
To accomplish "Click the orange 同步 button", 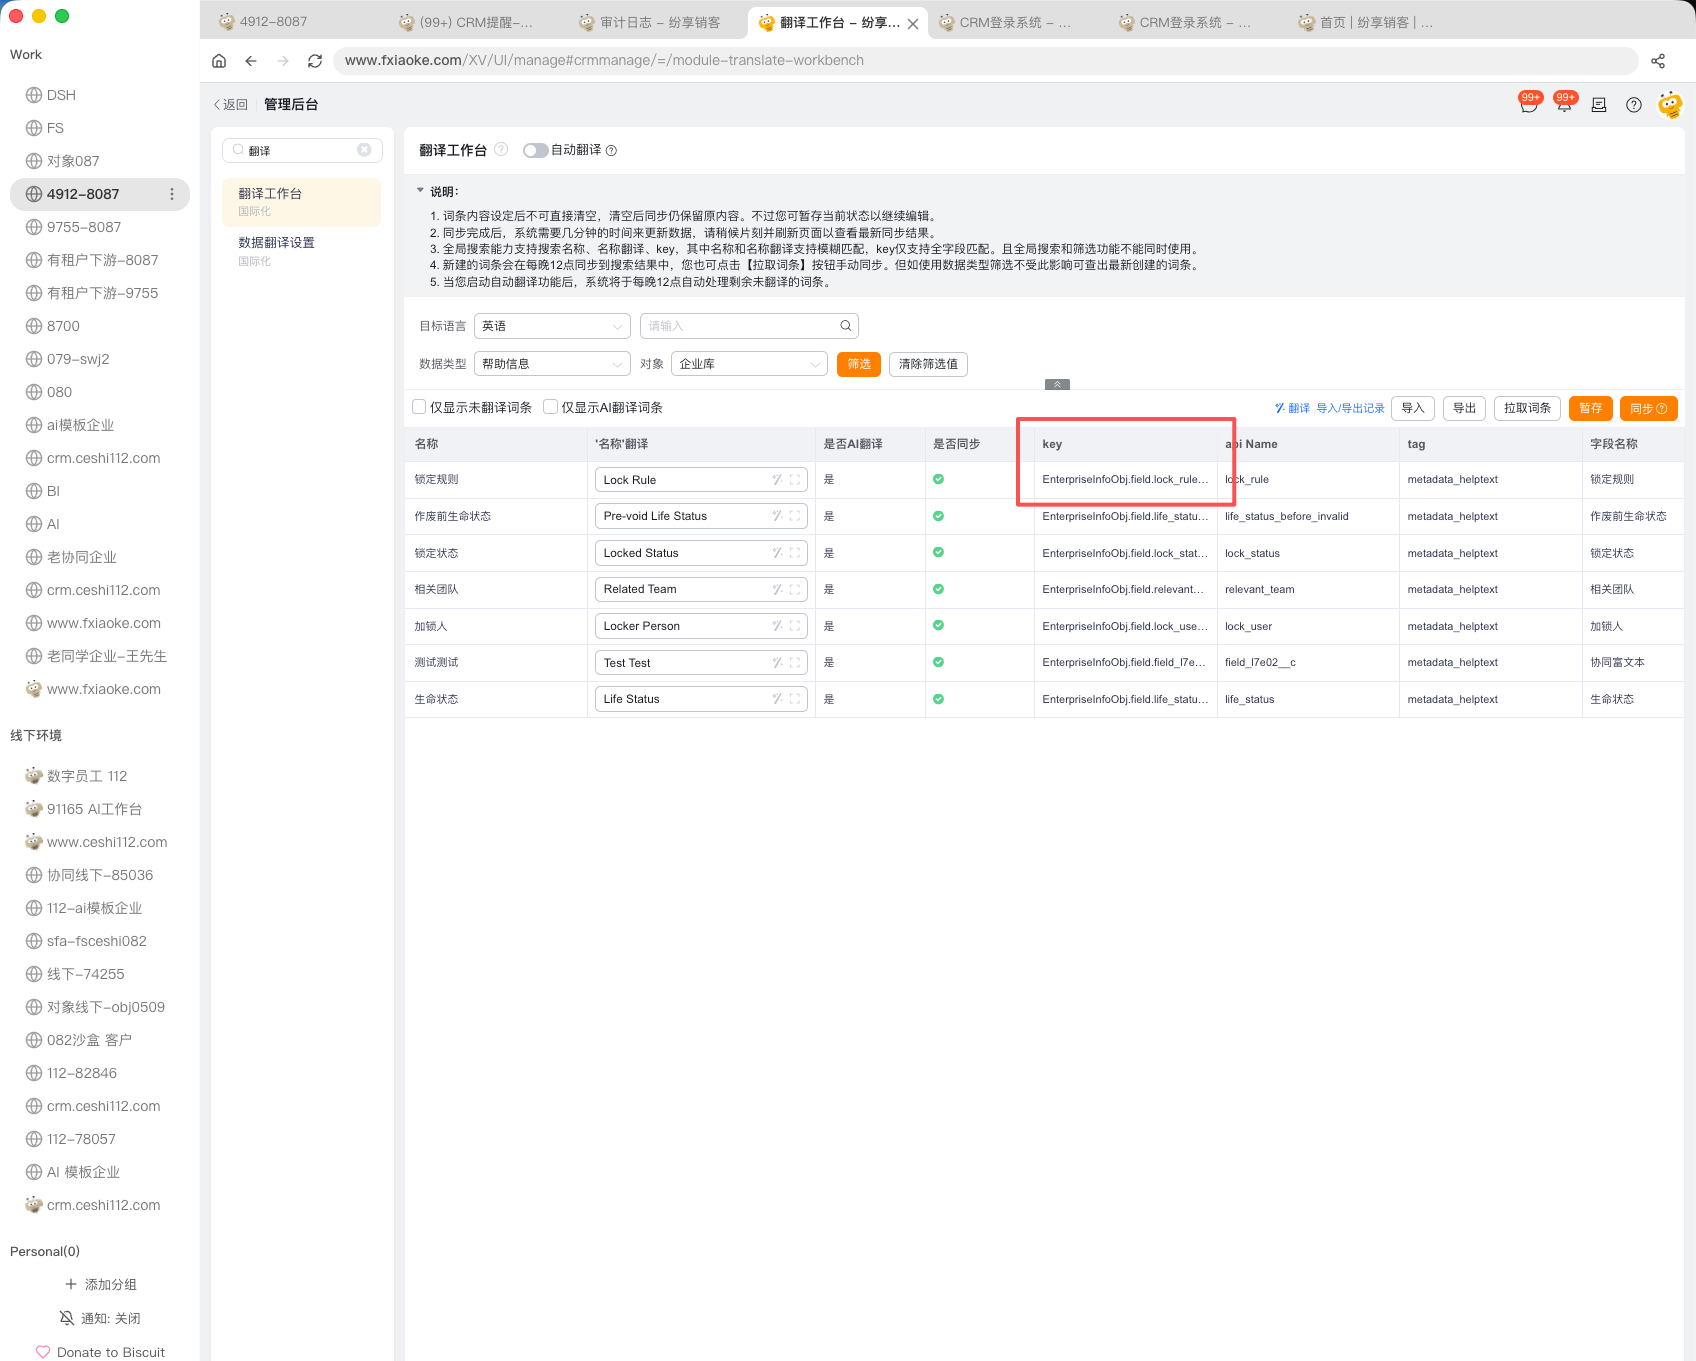I will coord(1648,408).
